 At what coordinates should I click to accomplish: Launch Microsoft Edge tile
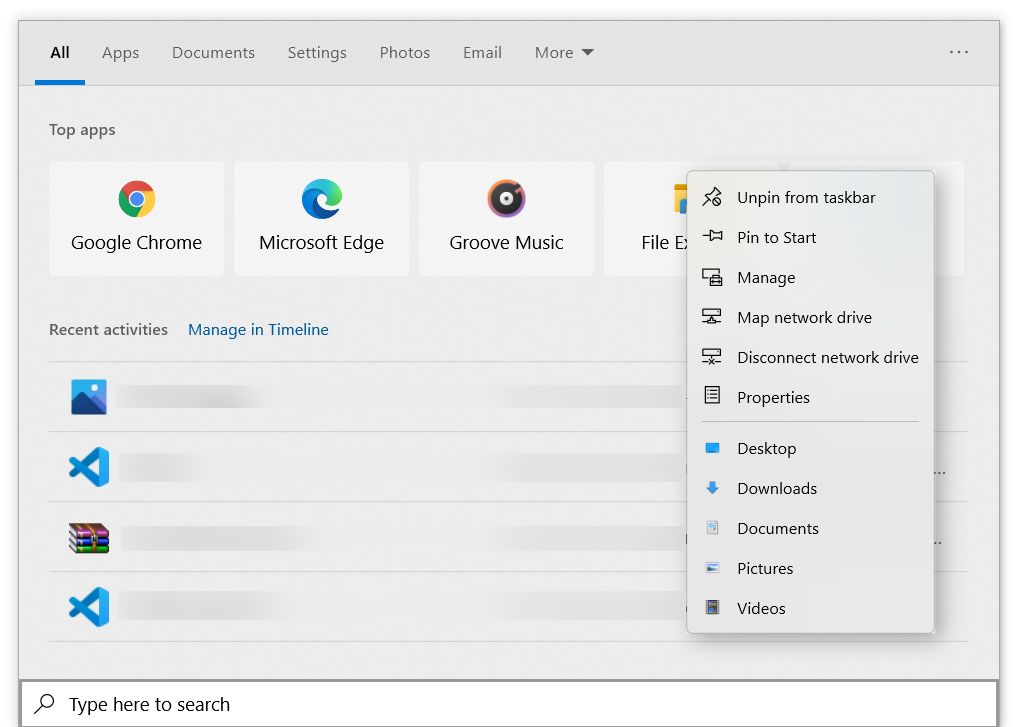click(x=321, y=219)
